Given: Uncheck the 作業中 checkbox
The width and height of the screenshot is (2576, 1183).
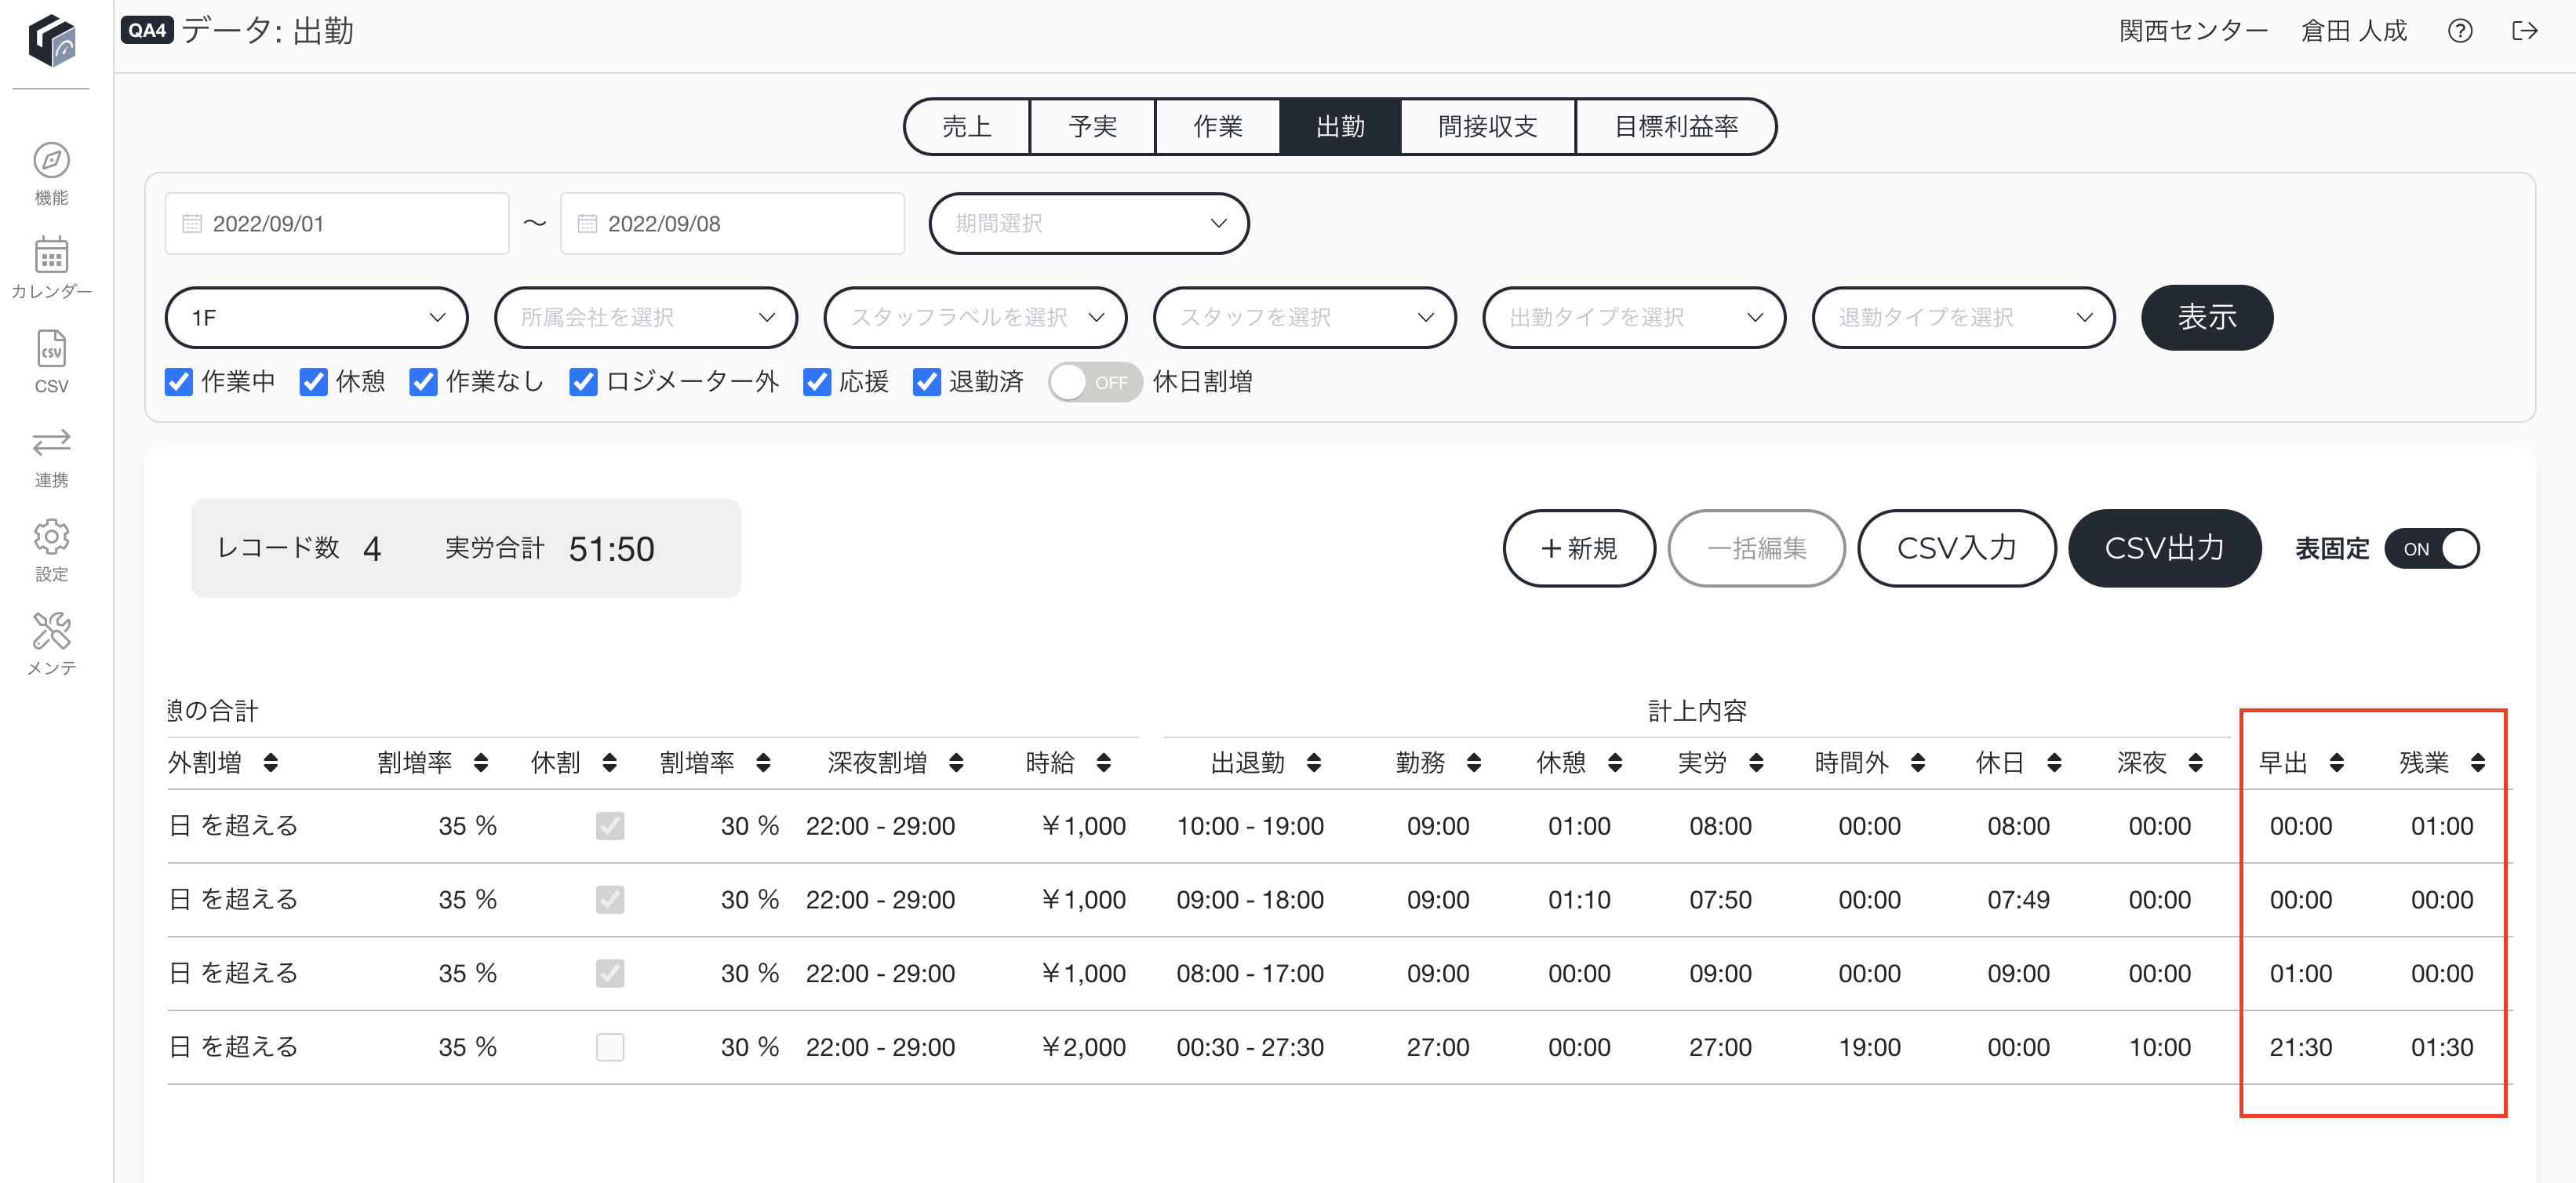Looking at the screenshot, I should coord(178,382).
